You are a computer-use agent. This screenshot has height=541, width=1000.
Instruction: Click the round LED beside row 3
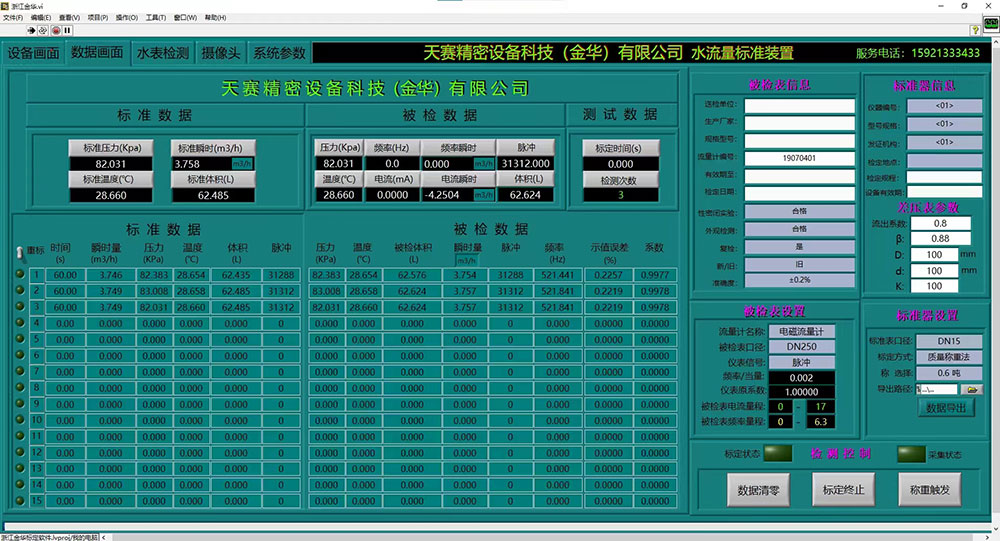(20, 306)
